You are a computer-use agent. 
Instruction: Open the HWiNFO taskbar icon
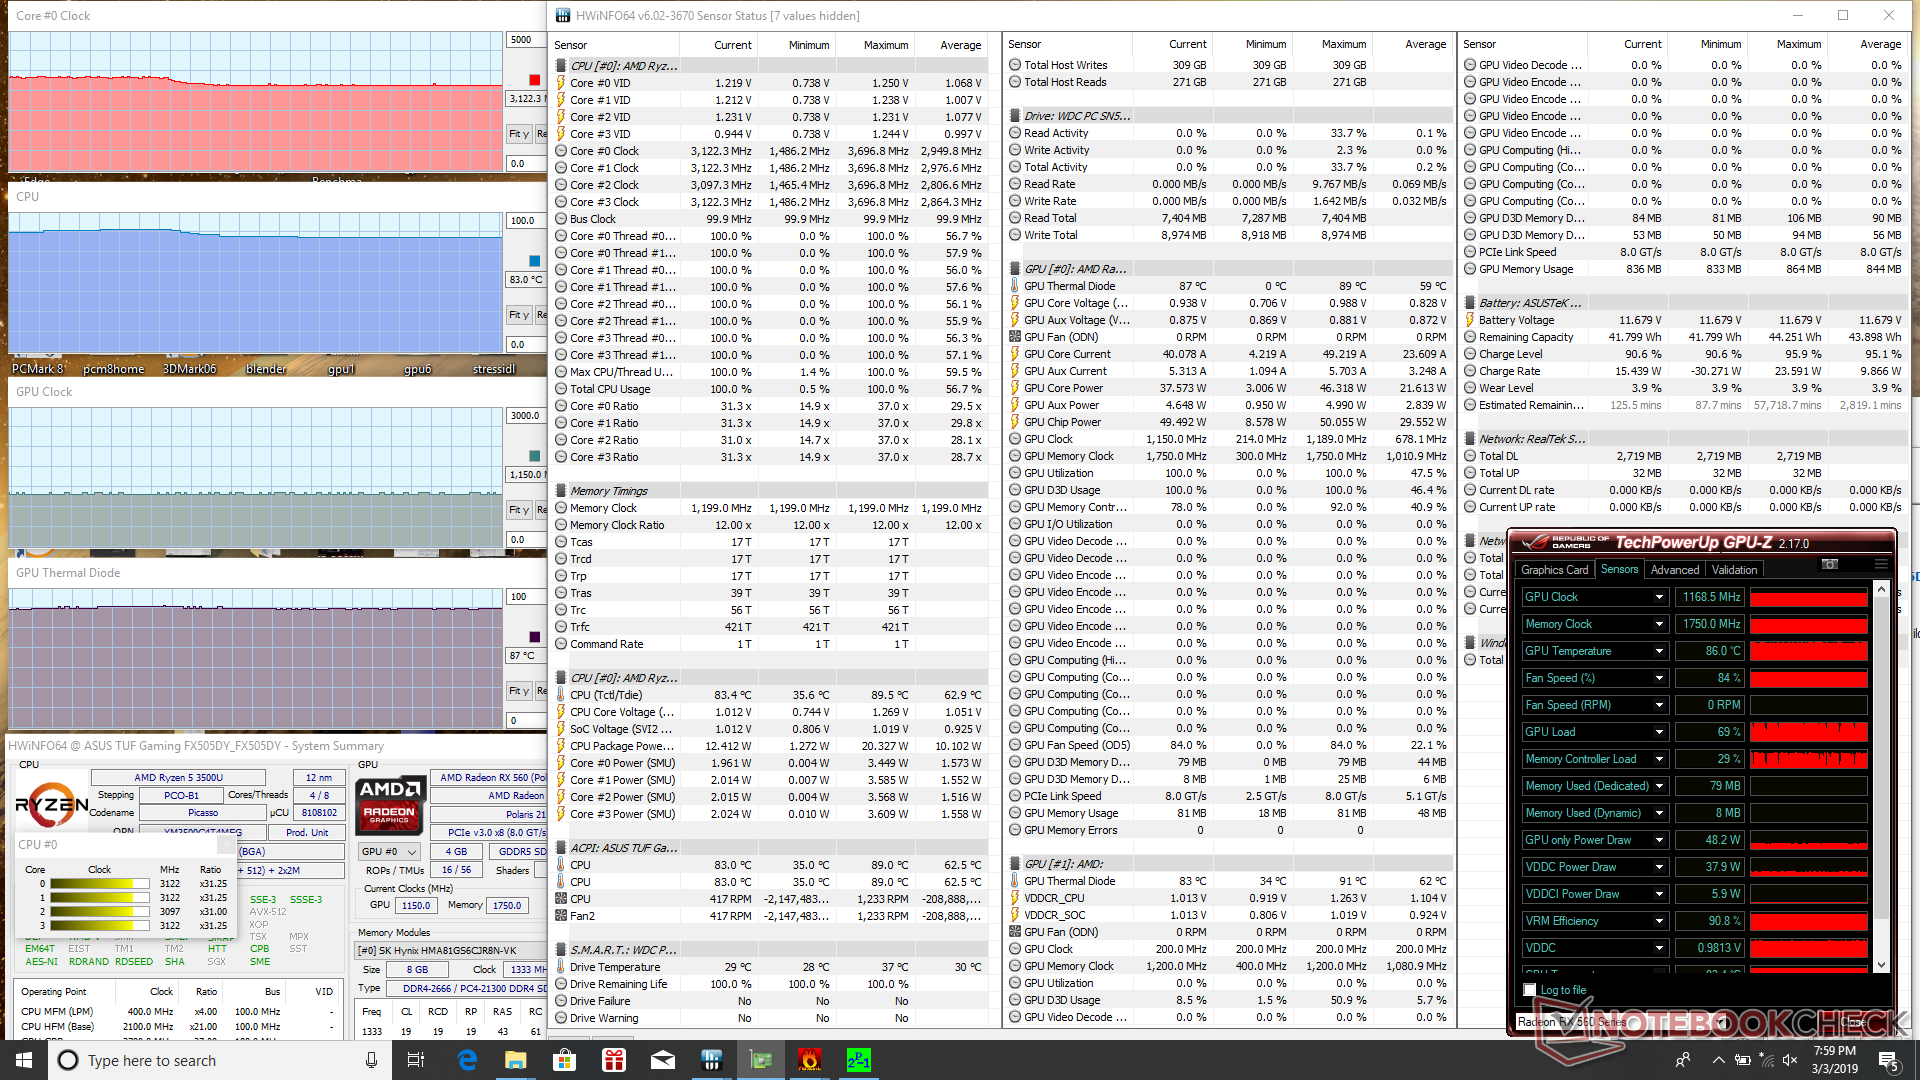click(712, 1060)
